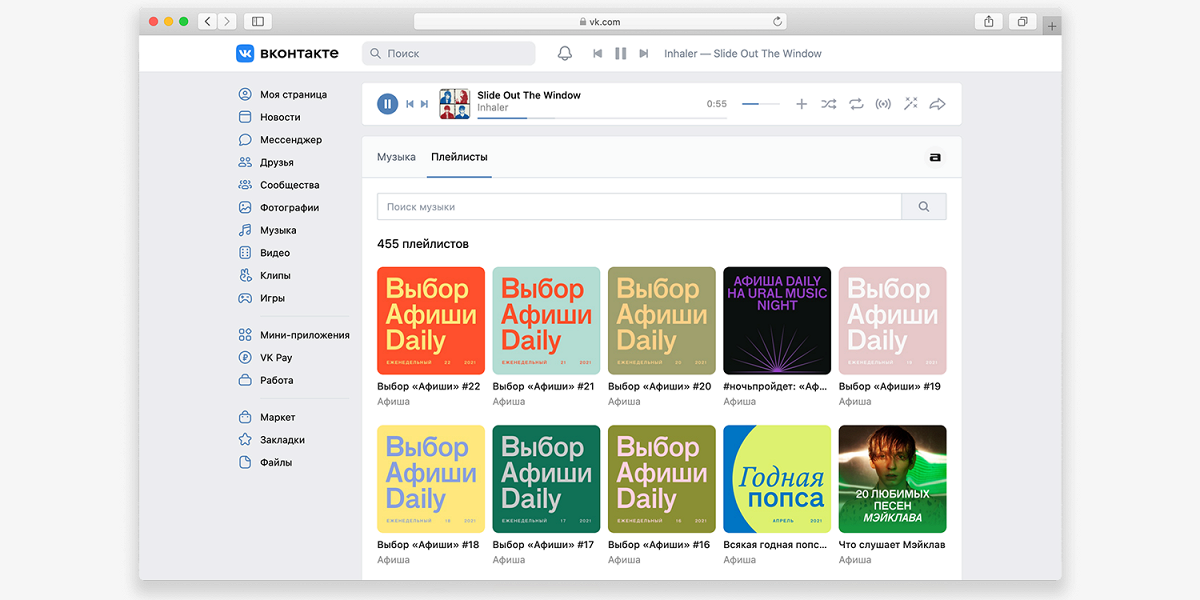The width and height of the screenshot is (1200, 600).
Task: Share the current track
Action: coord(937,104)
